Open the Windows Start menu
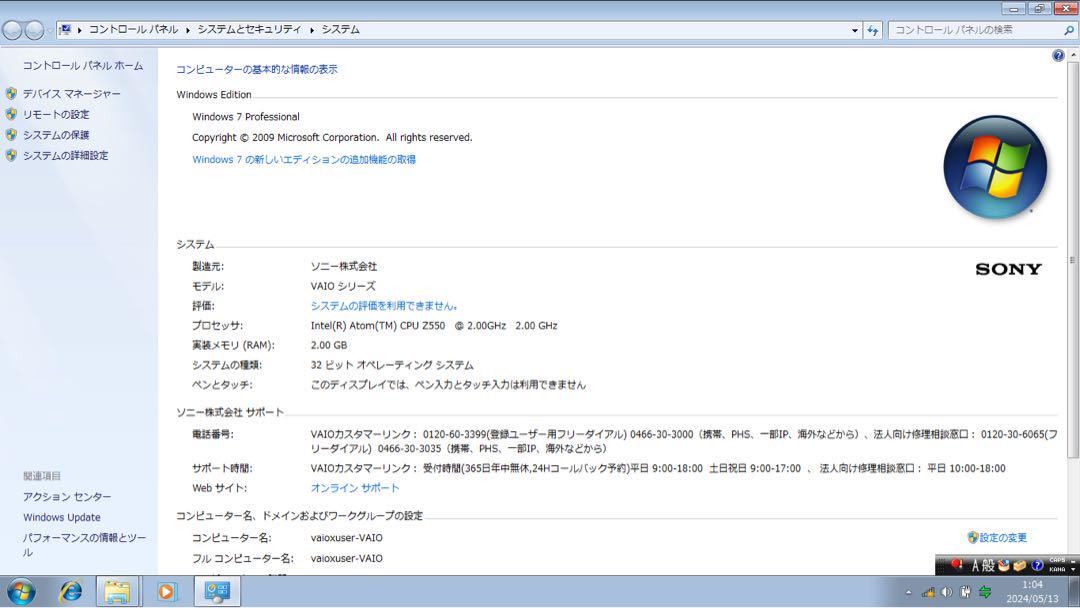The width and height of the screenshot is (1080, 608). 21,592
